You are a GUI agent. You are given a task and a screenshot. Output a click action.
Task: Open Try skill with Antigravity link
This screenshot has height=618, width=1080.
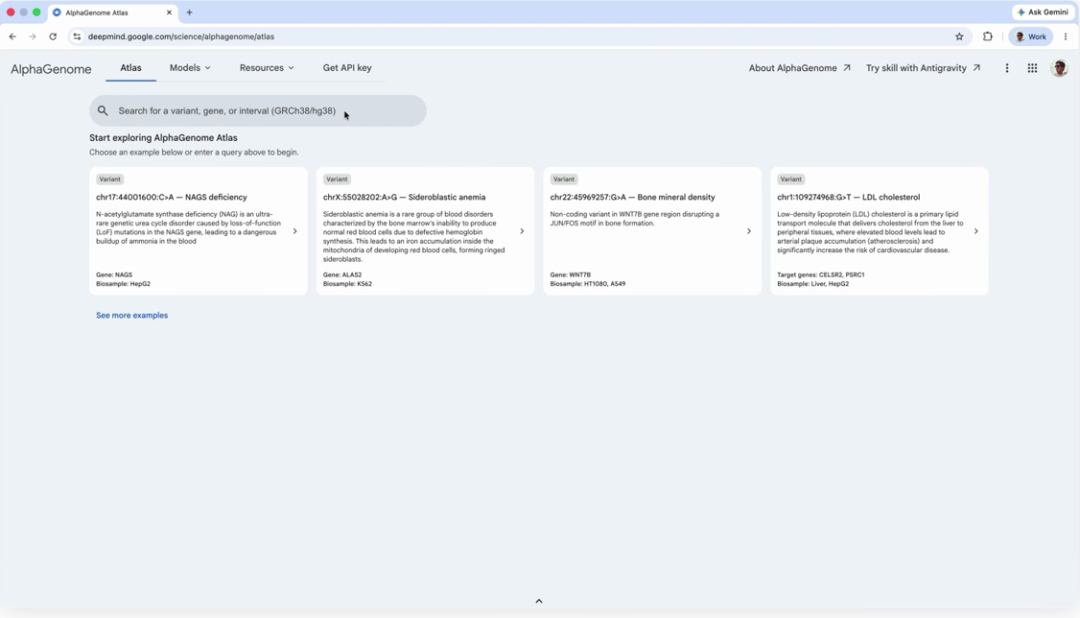click(923, 68)
